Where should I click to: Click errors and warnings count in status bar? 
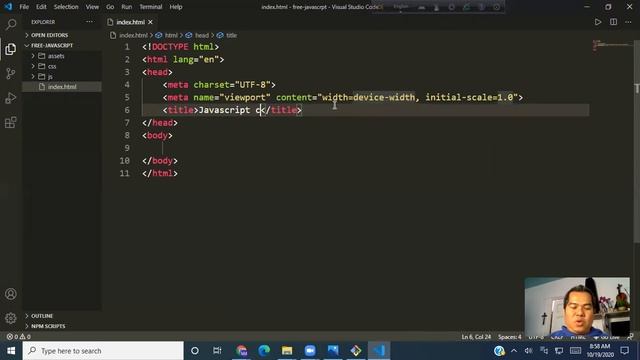(x=18, y=337)
